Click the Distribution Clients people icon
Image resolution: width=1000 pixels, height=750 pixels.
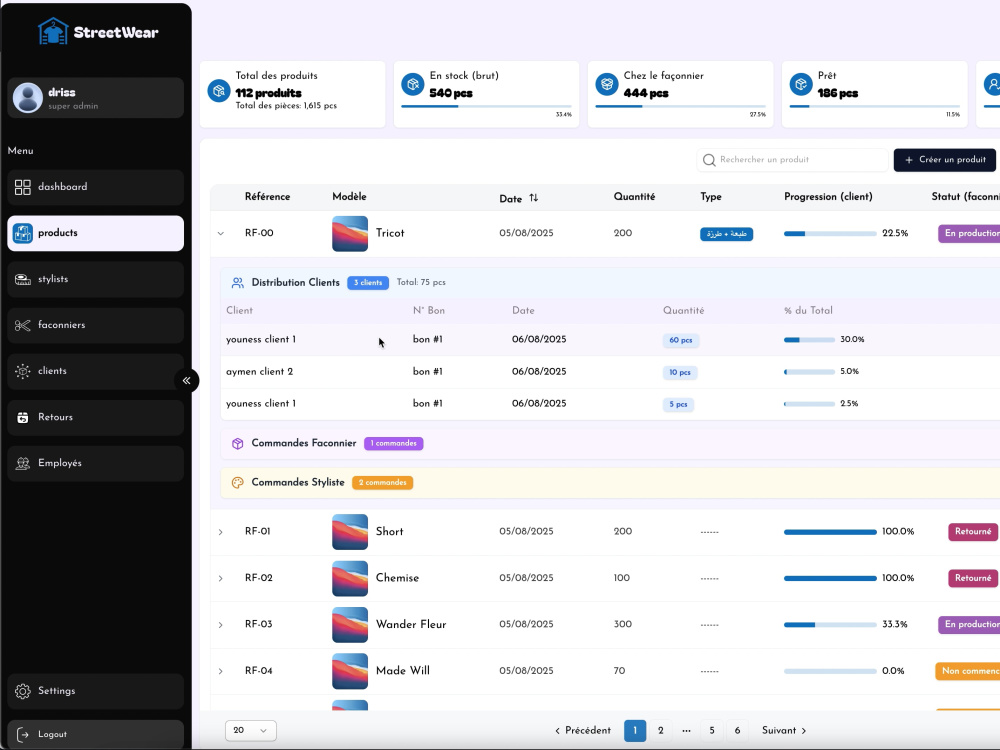coord(238,283)
